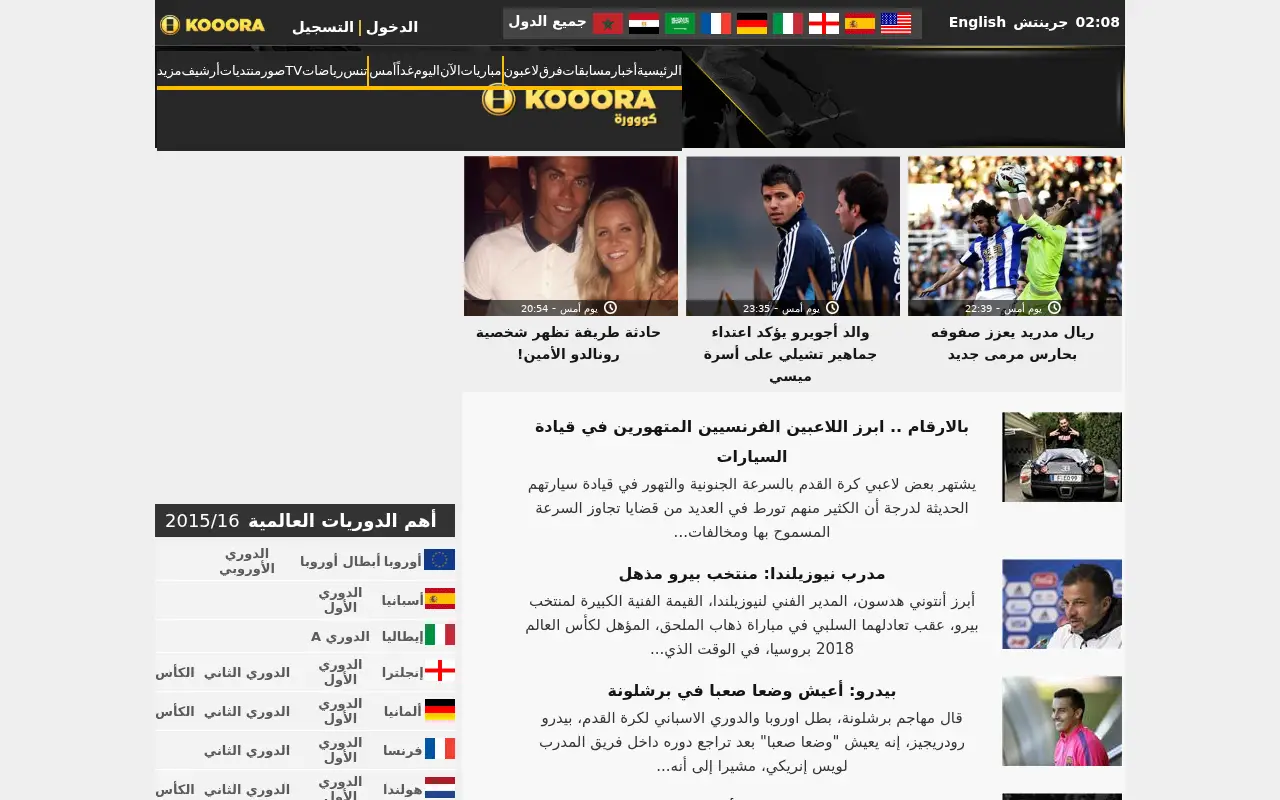1280x800 pixels.
Task: Click the Italy flag beside إيطاليا in leagues list
Action: click(x=439, y=635)
